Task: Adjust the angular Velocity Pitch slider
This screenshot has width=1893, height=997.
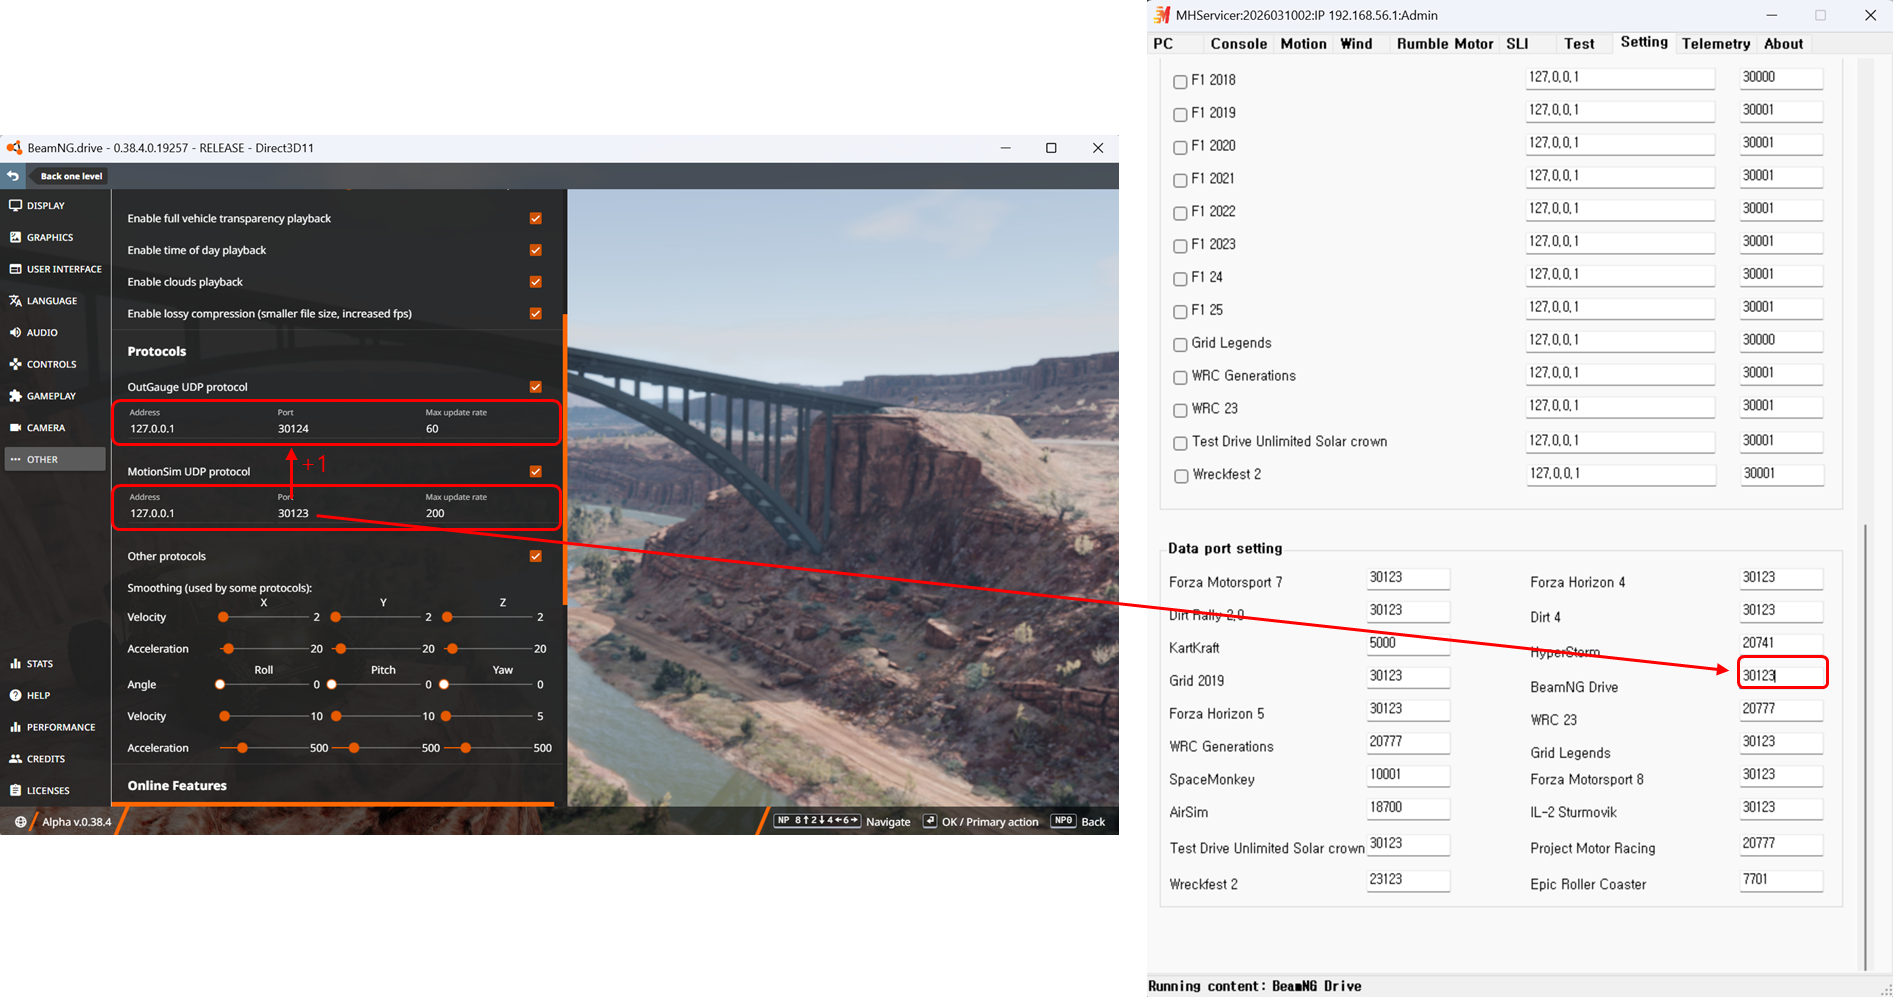Action: coord(377,716)
